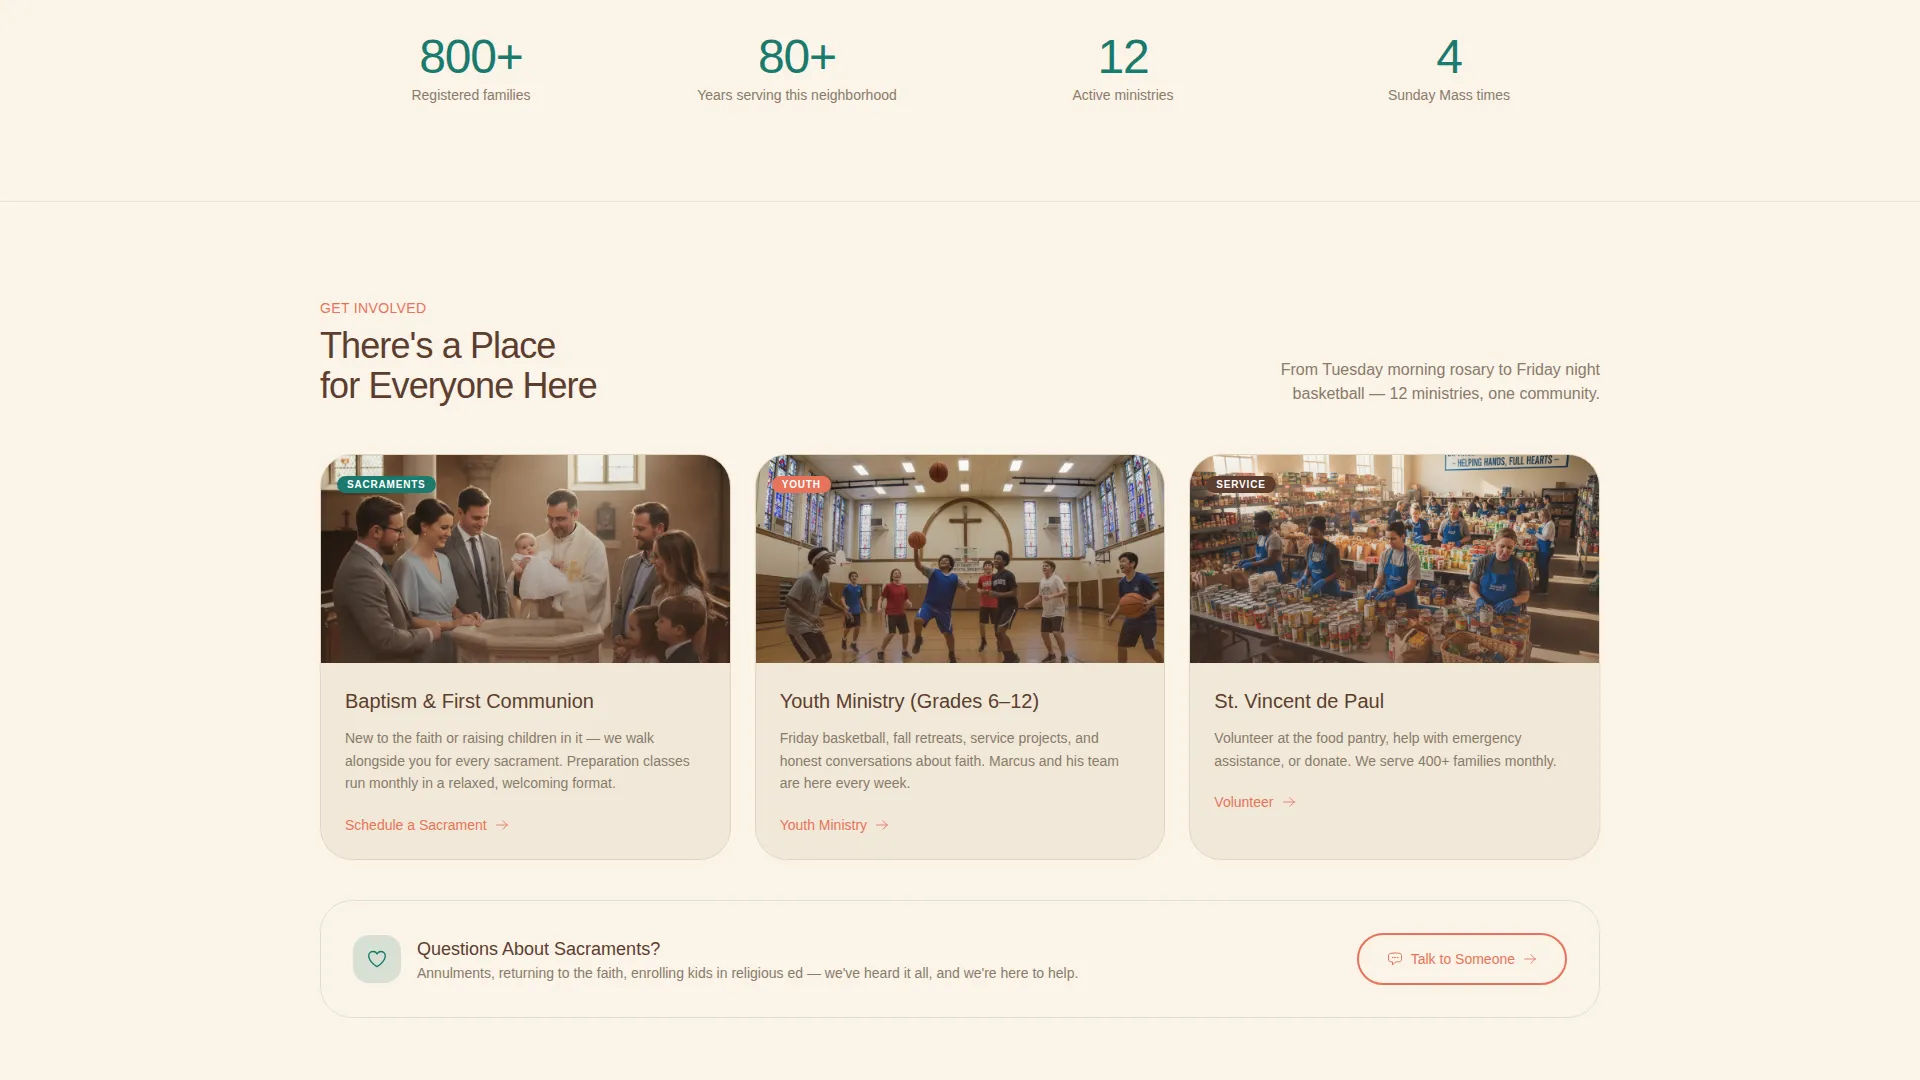Open the Volunteer link
1920x1080 pixels.
pyautogui.click(x=1255, y=802)
